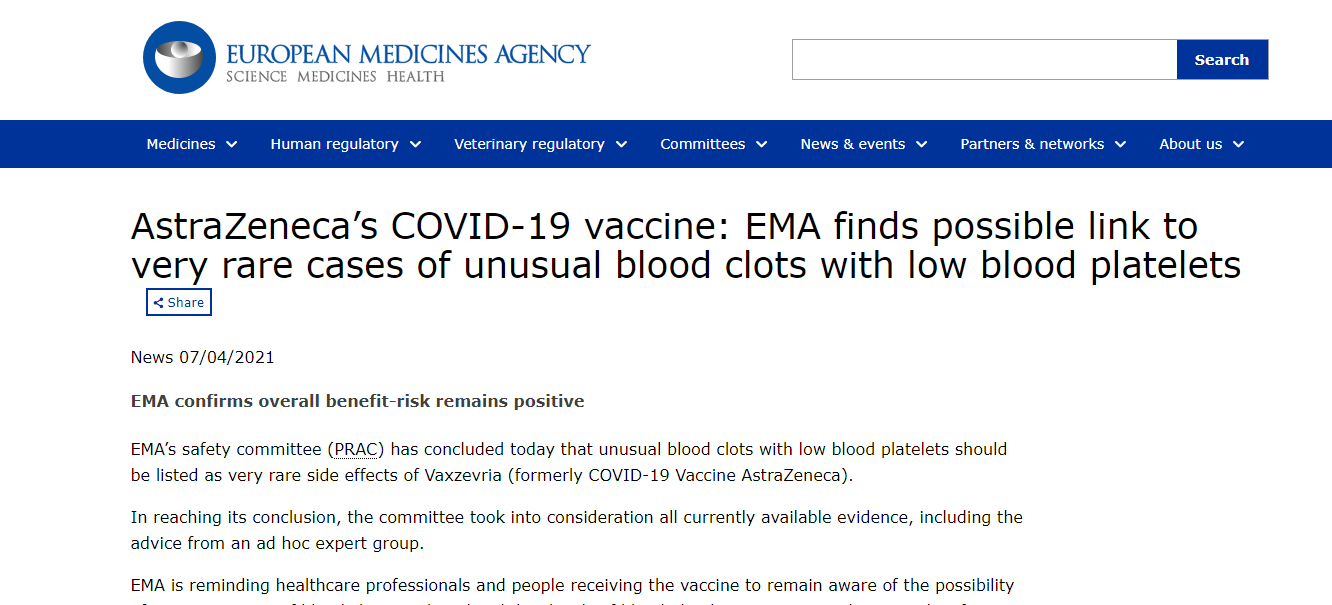
Task: Open the Partners & networks menu
Action: point(1032,144)
